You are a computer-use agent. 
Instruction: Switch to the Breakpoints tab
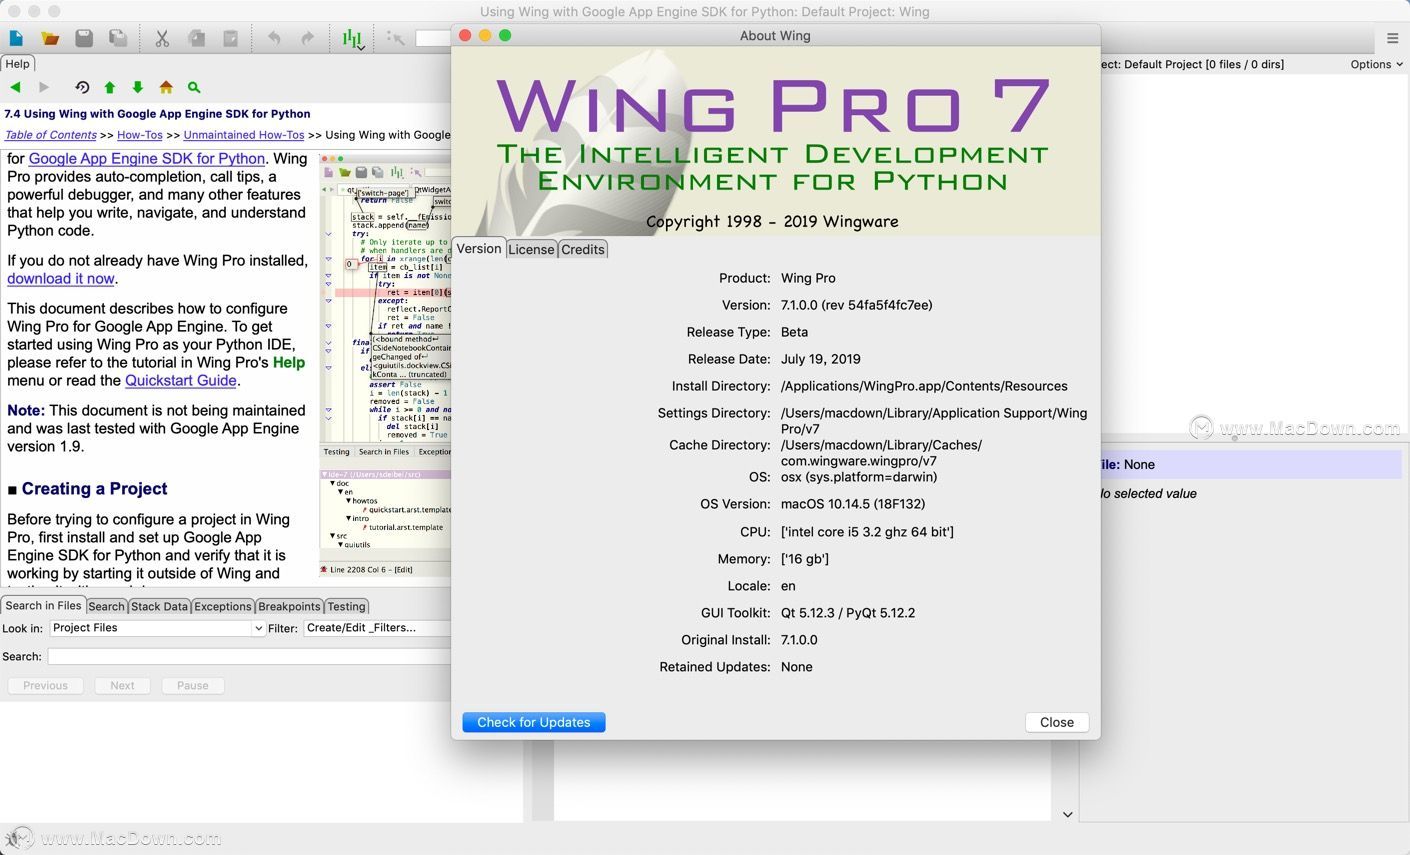pyautogui.click(x=289, y=606)
